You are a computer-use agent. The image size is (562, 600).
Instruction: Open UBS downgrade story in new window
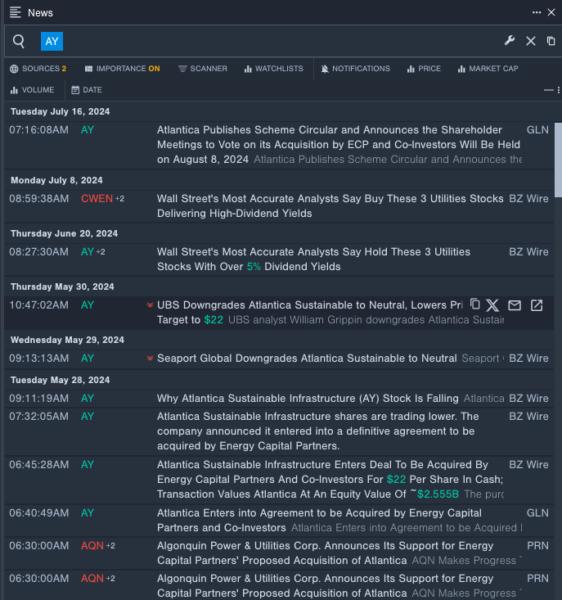click(x=536, y=305)
